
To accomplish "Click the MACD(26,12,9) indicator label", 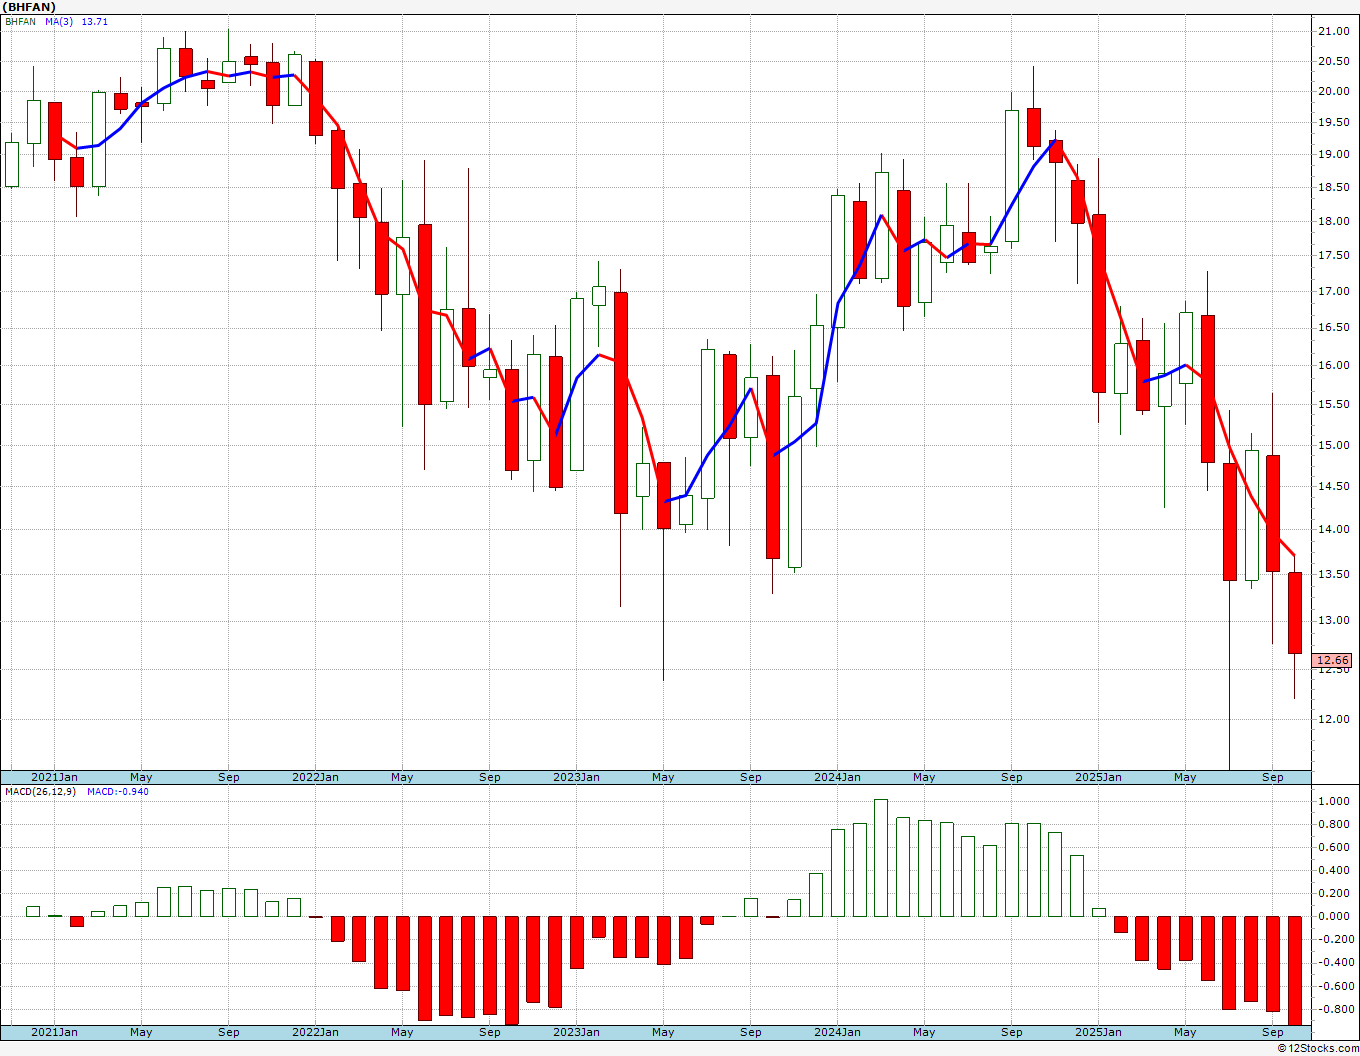I will coord(42,792).
